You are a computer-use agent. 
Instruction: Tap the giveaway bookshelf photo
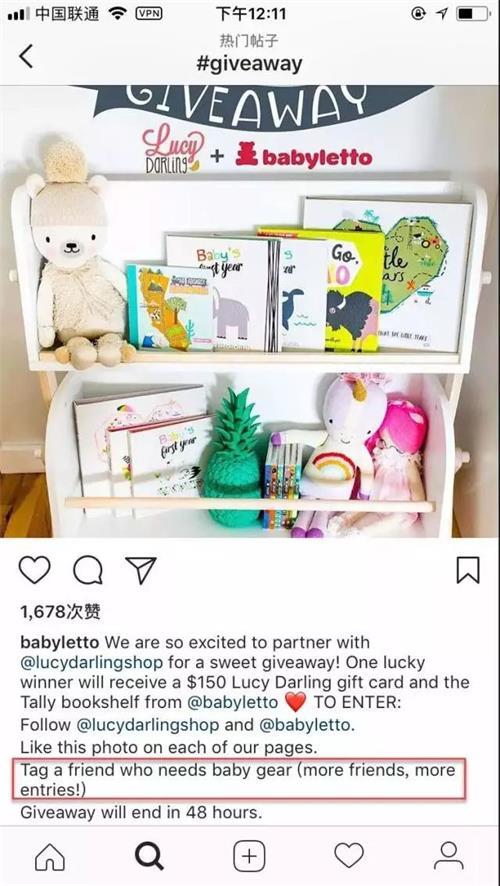pyautogui.click(x=250, y=311)
